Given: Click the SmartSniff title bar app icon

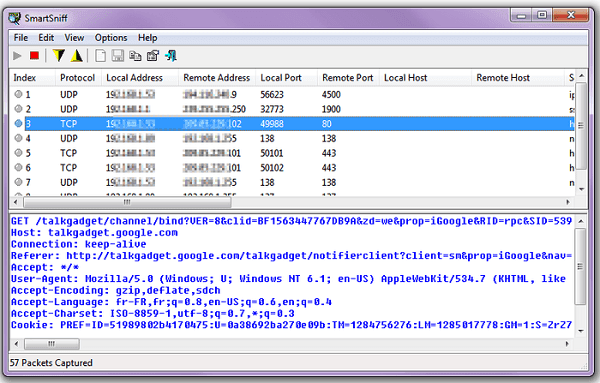Looking at the screenshot, I should pyautogui.click(x=15, y=18).
